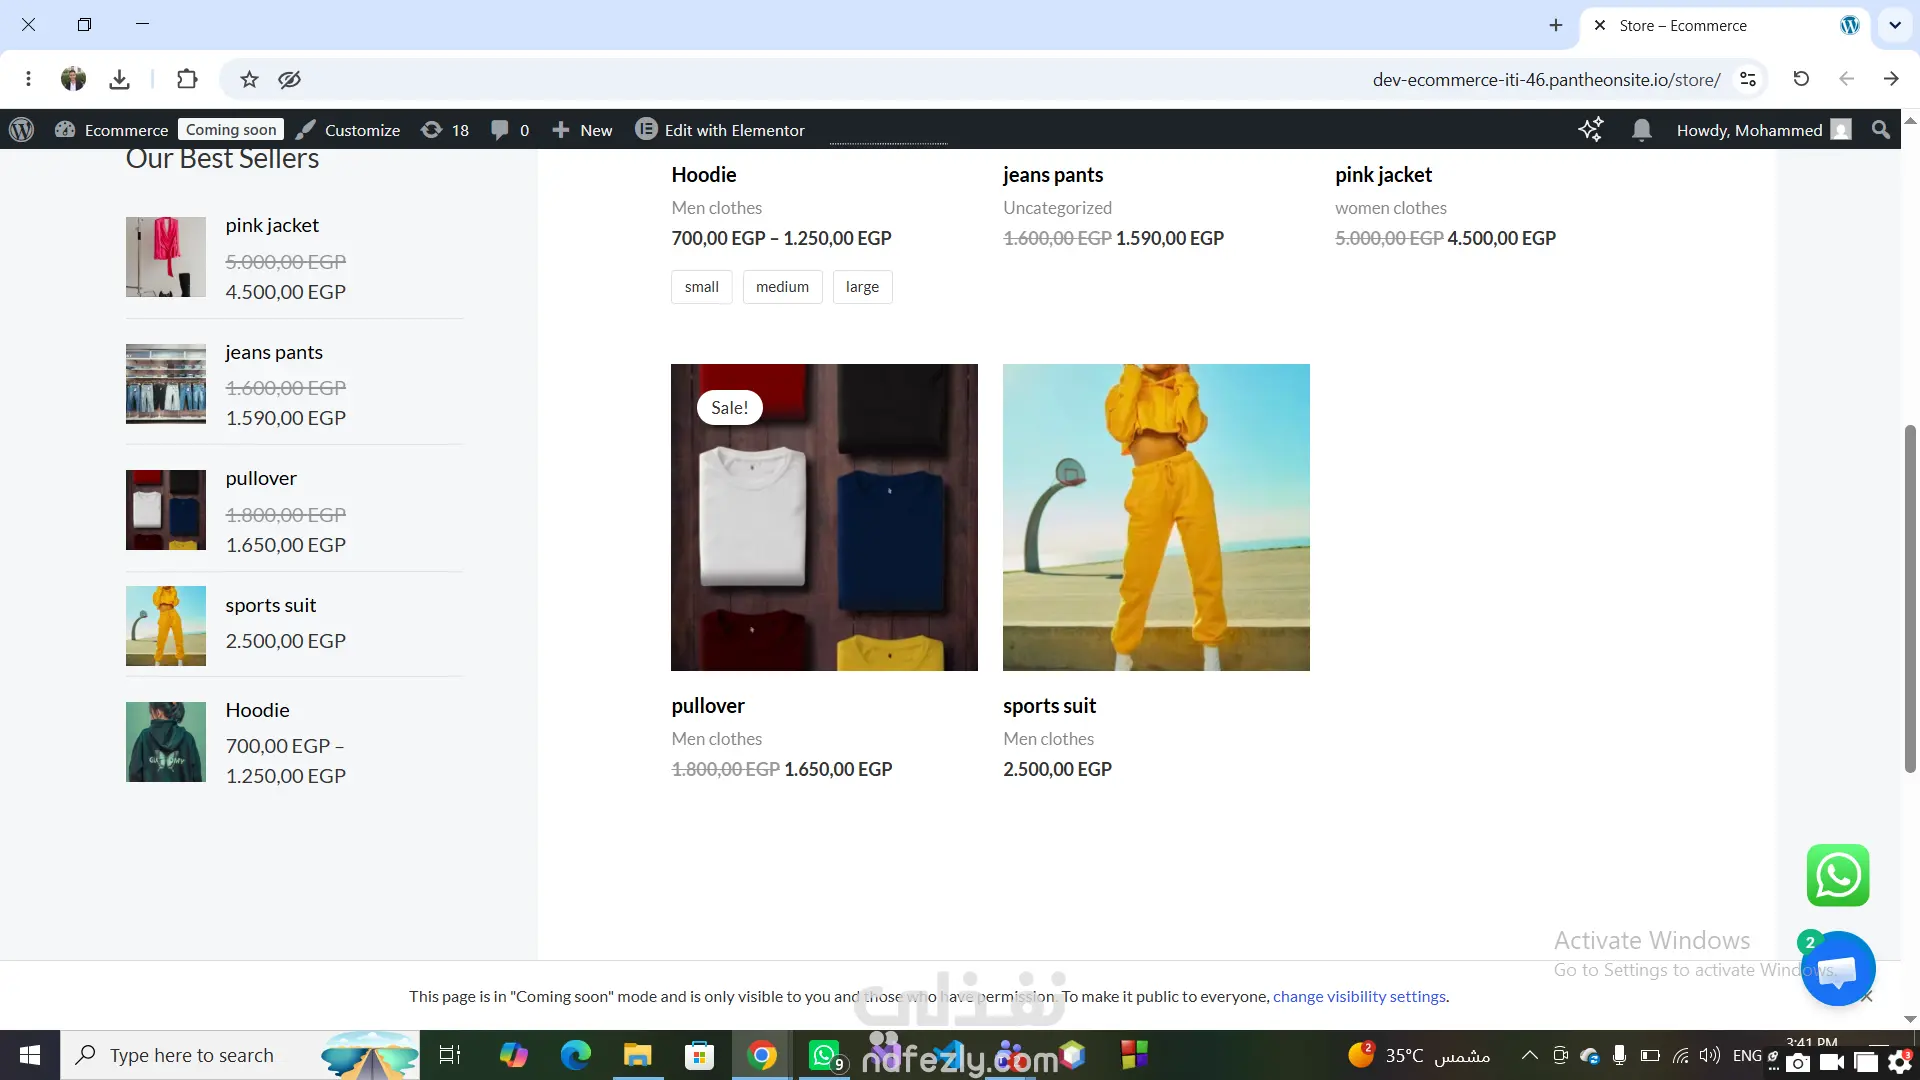1920x1080 pixels.
Task: Open the volume control in system tray
Action: point(1709,1055)
